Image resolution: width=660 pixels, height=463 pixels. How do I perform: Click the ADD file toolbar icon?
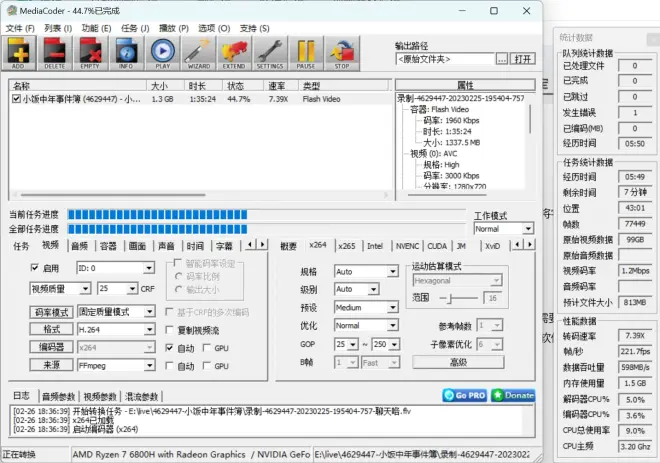(19, 53)
